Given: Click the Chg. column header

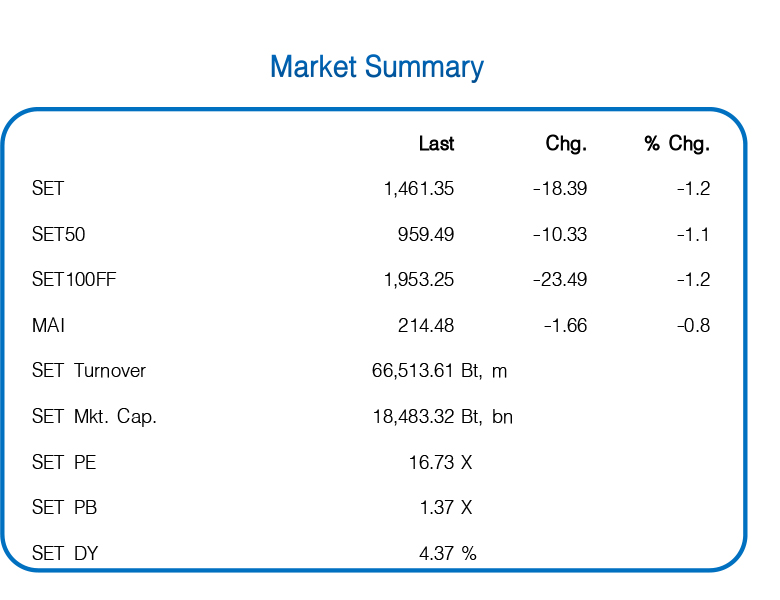Looking at the screenshot, I should click(x=566, y=144).
